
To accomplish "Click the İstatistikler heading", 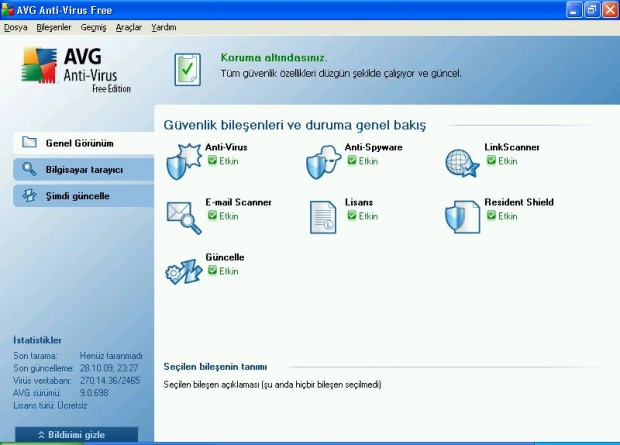I will (x=38, y=340).
